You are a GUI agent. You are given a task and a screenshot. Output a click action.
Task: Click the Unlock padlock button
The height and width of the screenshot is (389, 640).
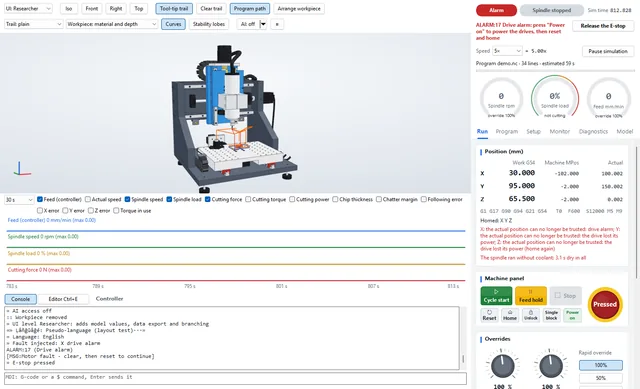pos(531,315)
